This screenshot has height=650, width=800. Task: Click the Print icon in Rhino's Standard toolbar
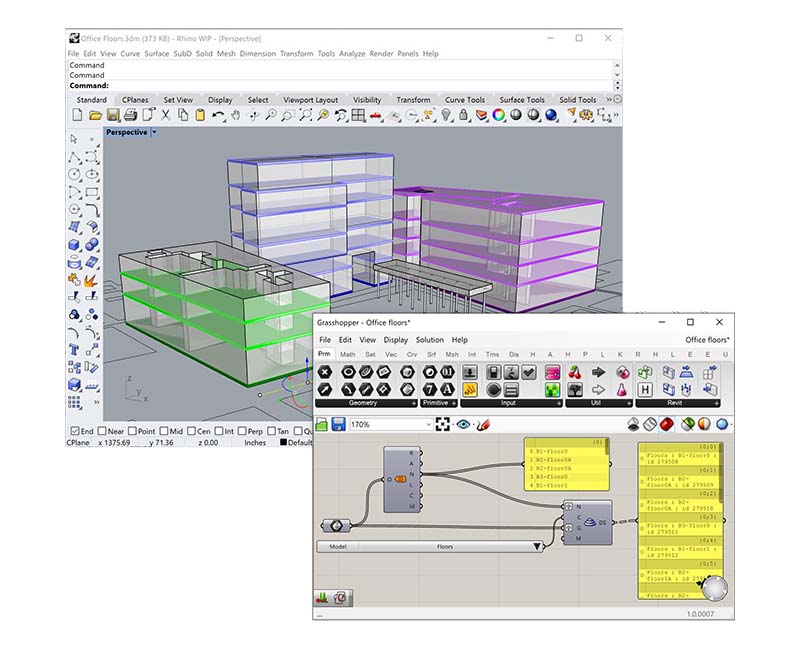coord(128,116)
